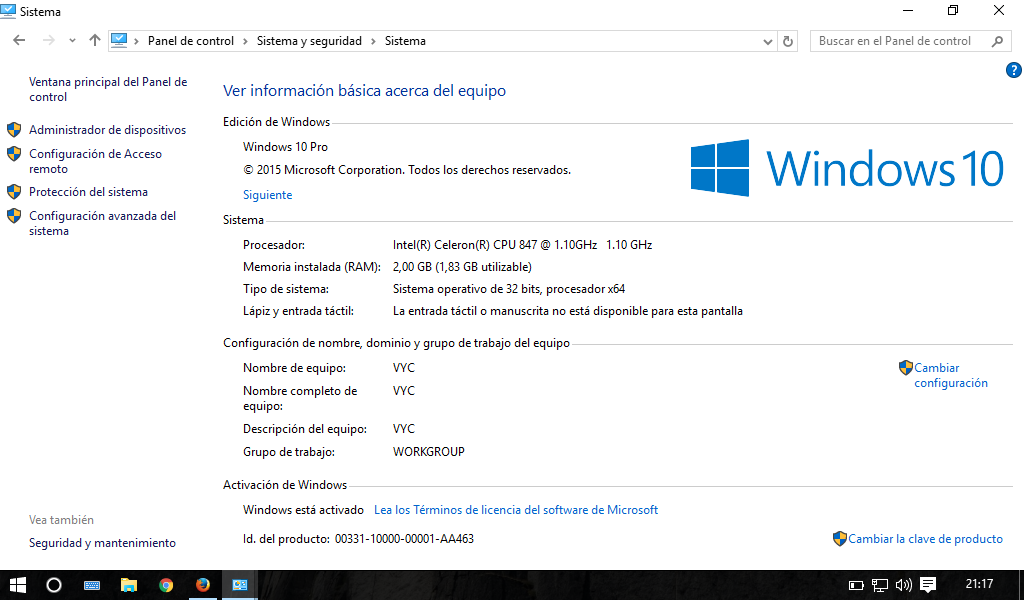Open Protección del sistema from the sidebar

88,191
